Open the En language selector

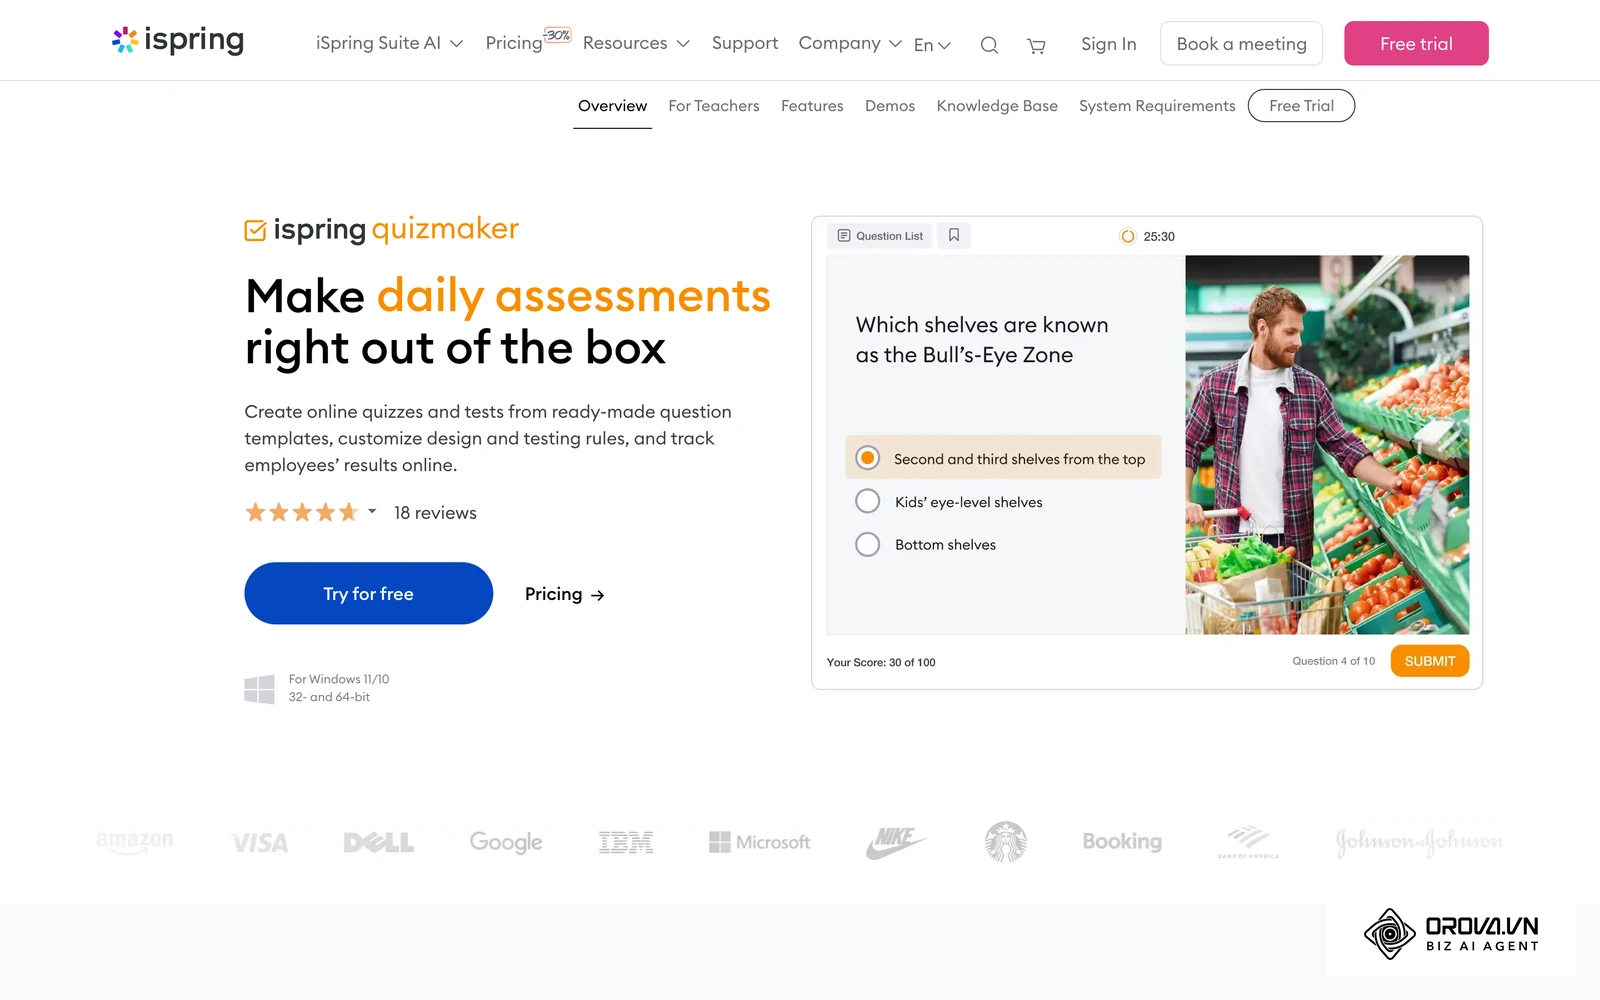pos(932,45)
